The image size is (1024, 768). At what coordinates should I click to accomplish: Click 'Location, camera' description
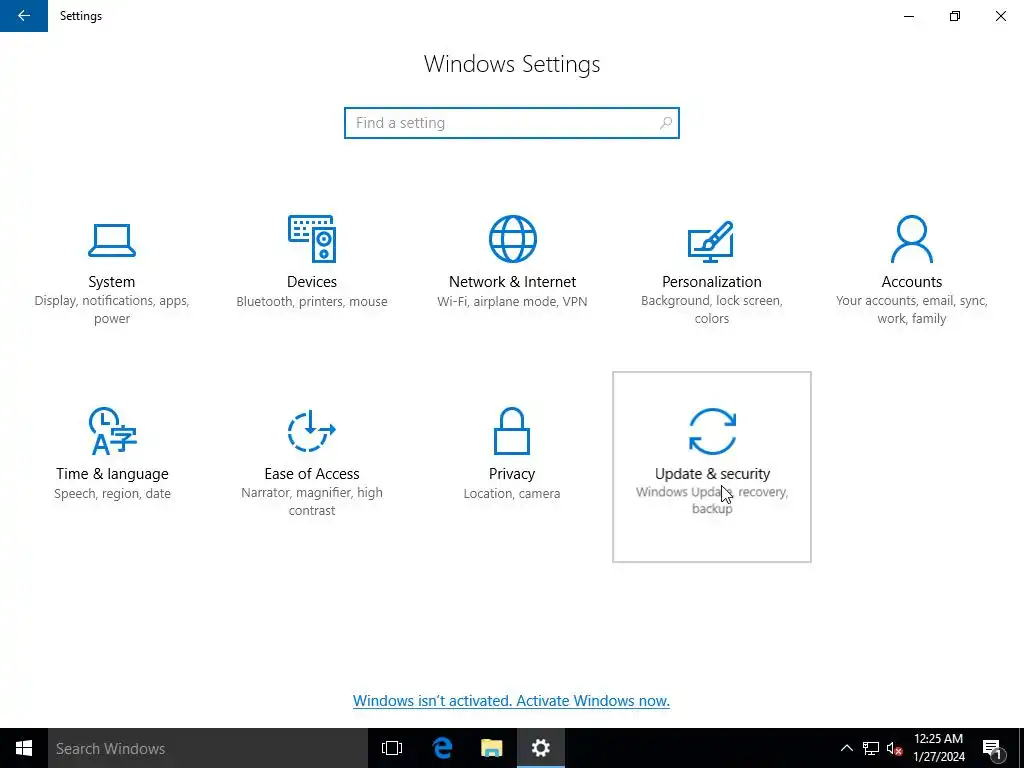(x=512, y=493)
